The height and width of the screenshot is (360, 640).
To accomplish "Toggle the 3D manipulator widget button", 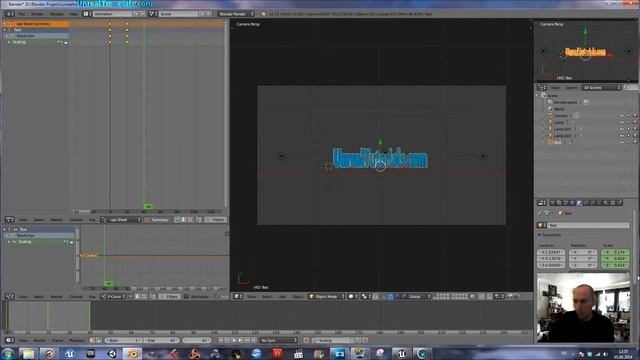I will coord(390,297).
